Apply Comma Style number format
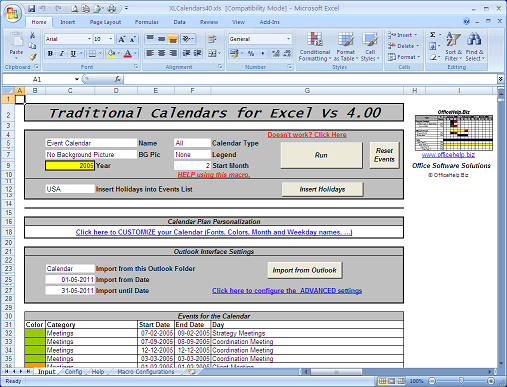This screenshot has height=387, width=507. pos(263,53)
